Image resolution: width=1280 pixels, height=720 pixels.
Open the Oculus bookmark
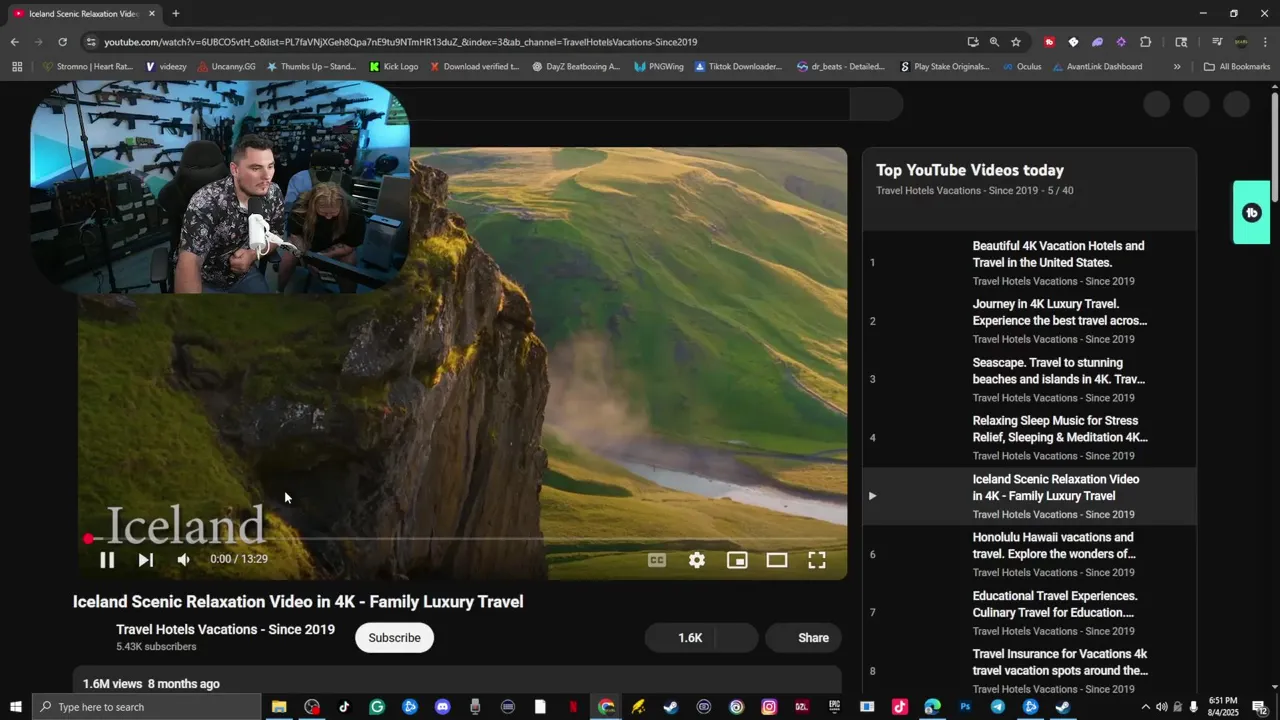[x=1020, y=67]
